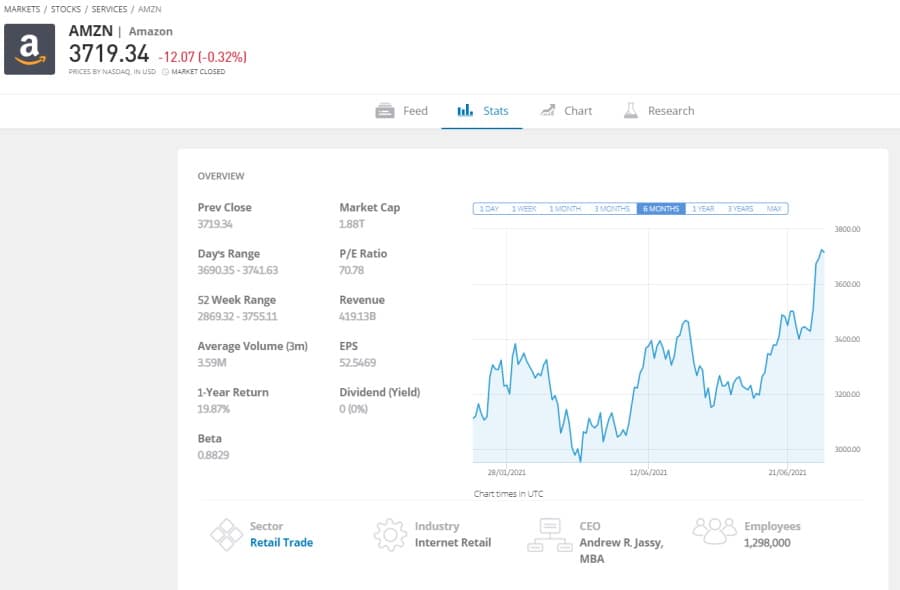Click the Industry gear icon
This screenshot has width=900, height=590.
click(x=390, y=534)
